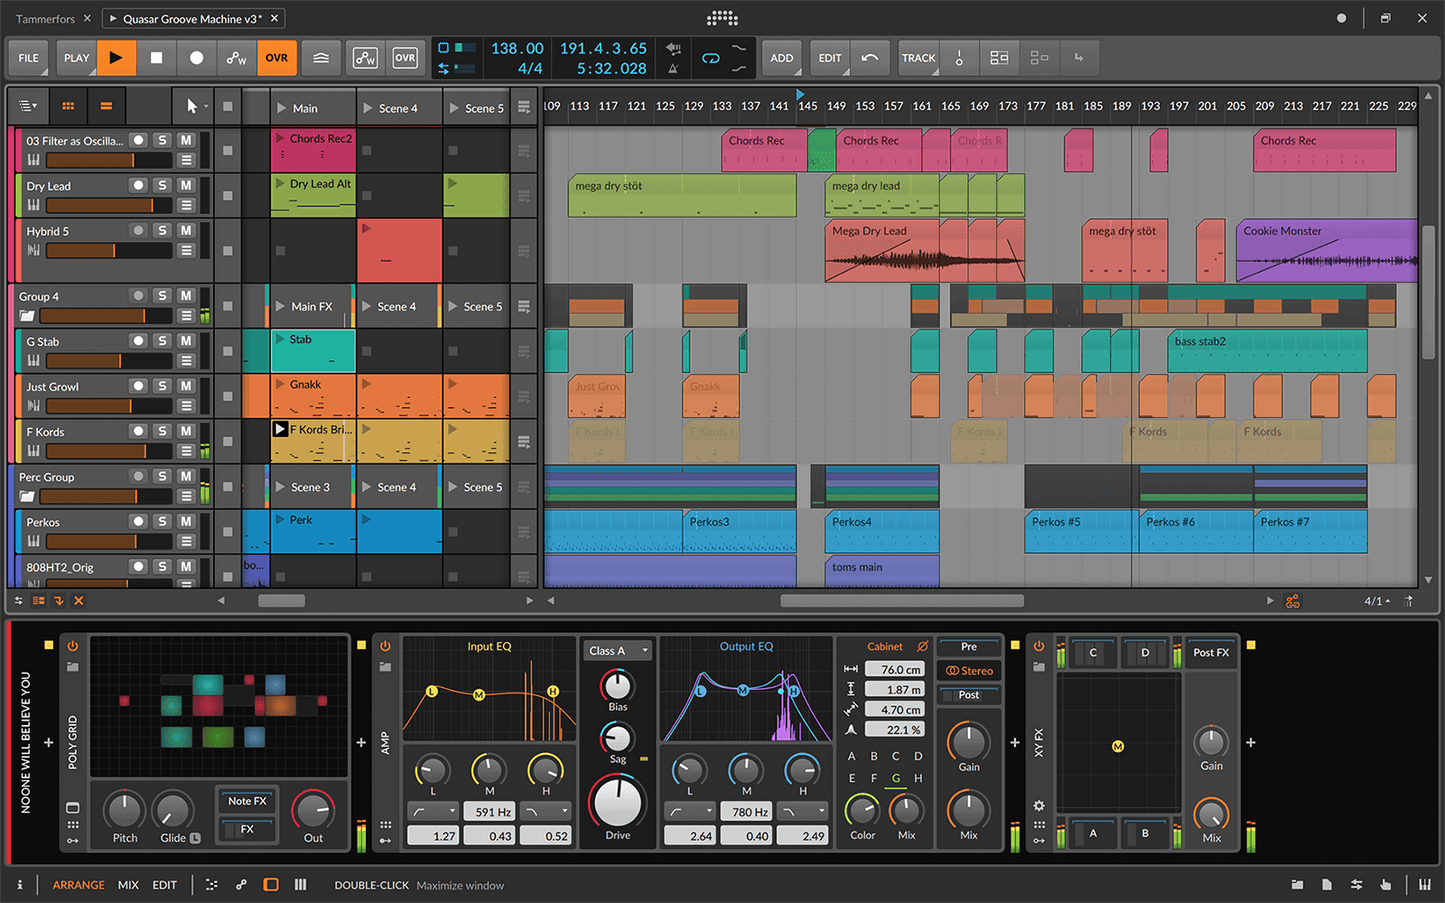The height and width of the screenshot is (903, 1445).
Task: Mute the G Stab track
Action: coord(186,341)
